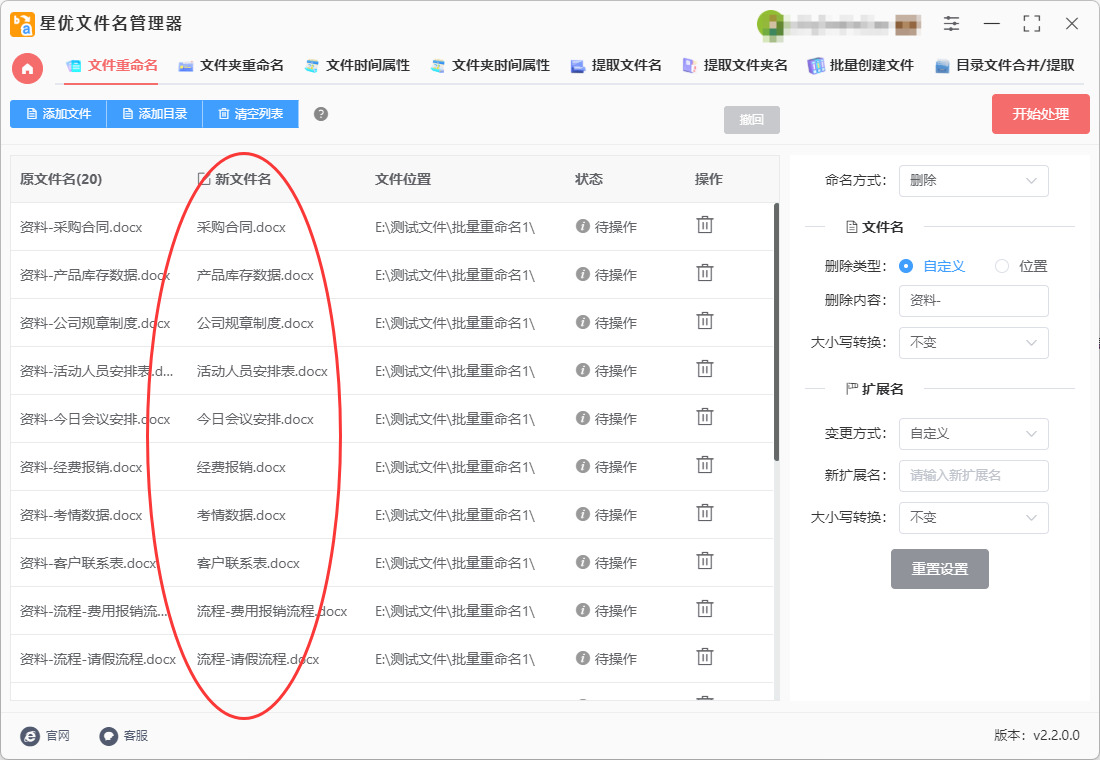The height and width of the screenshot is (760, 1100).
Task: Delete row 活动人员安排表.docx with trash icon
Action: (x=704, y=369)
